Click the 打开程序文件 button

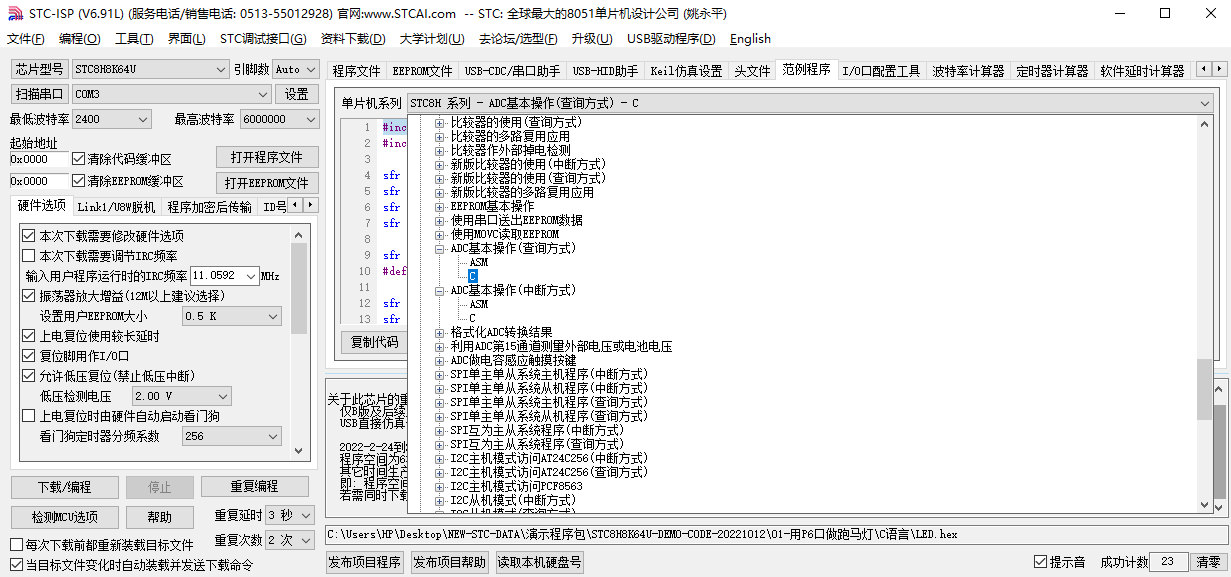(x=267, y=157)
